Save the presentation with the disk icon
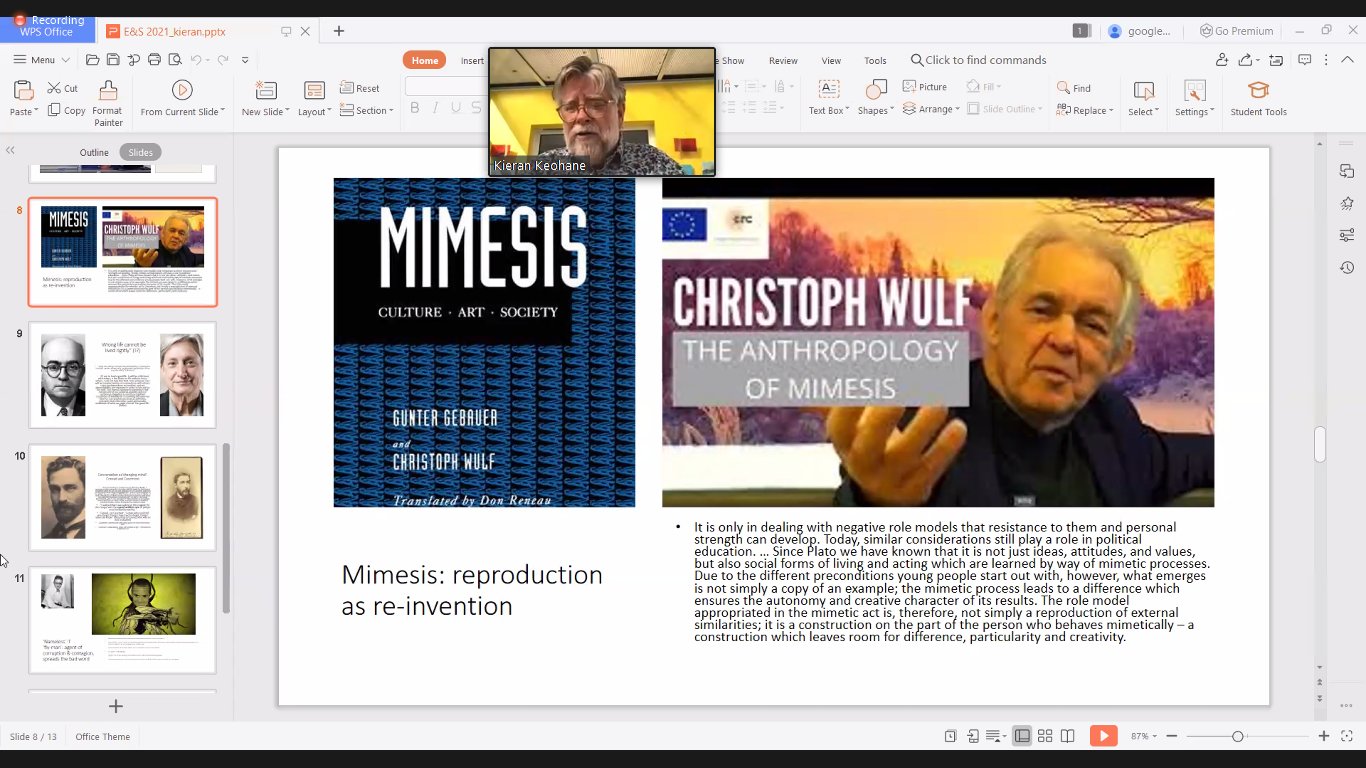Screen dimensions: 1366x768 [x=113, y=60]
